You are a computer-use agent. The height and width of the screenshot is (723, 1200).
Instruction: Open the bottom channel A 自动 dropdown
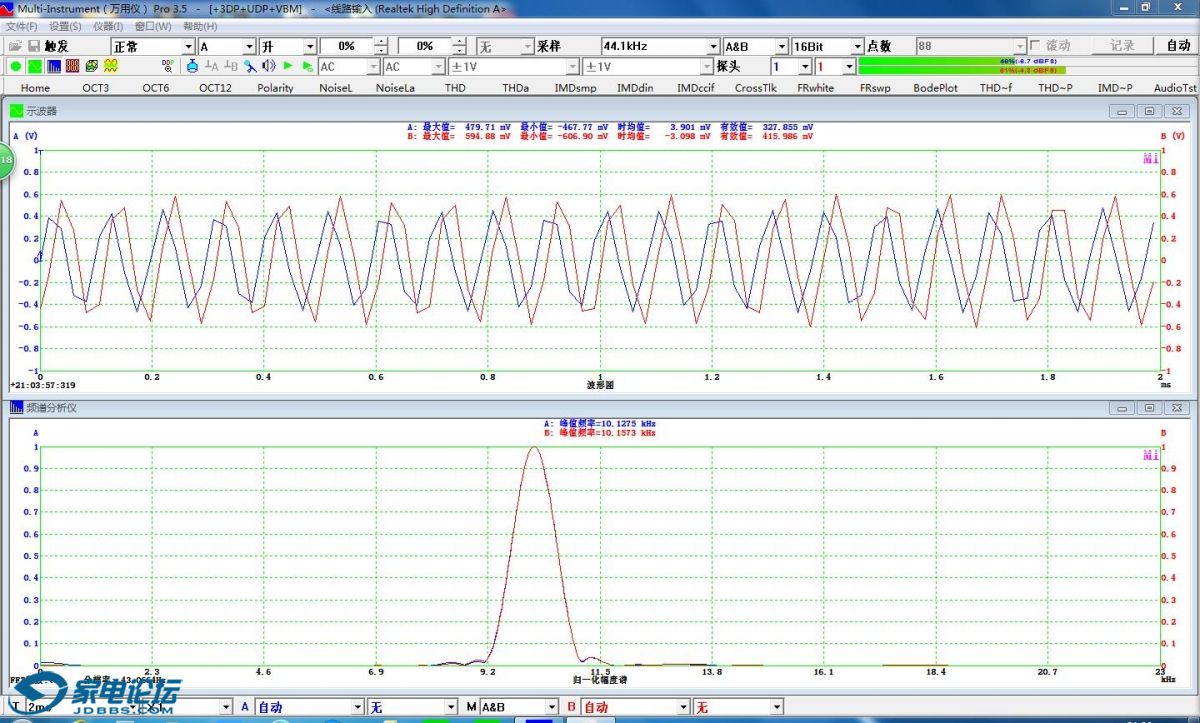[357, 707]
